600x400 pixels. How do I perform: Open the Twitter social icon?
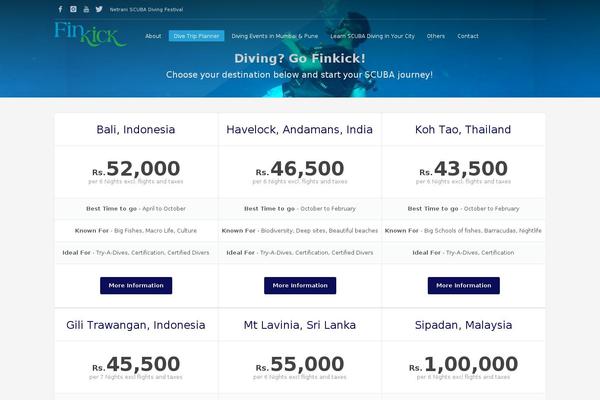pyautogui.click(x=99, y=9)
